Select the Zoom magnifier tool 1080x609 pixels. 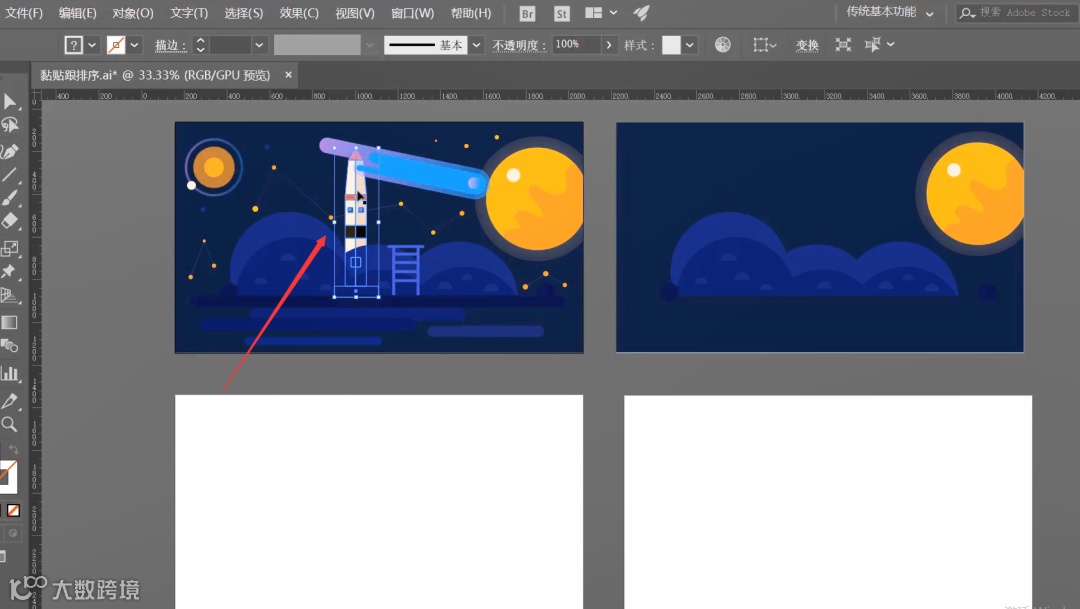tap(10, 424)
